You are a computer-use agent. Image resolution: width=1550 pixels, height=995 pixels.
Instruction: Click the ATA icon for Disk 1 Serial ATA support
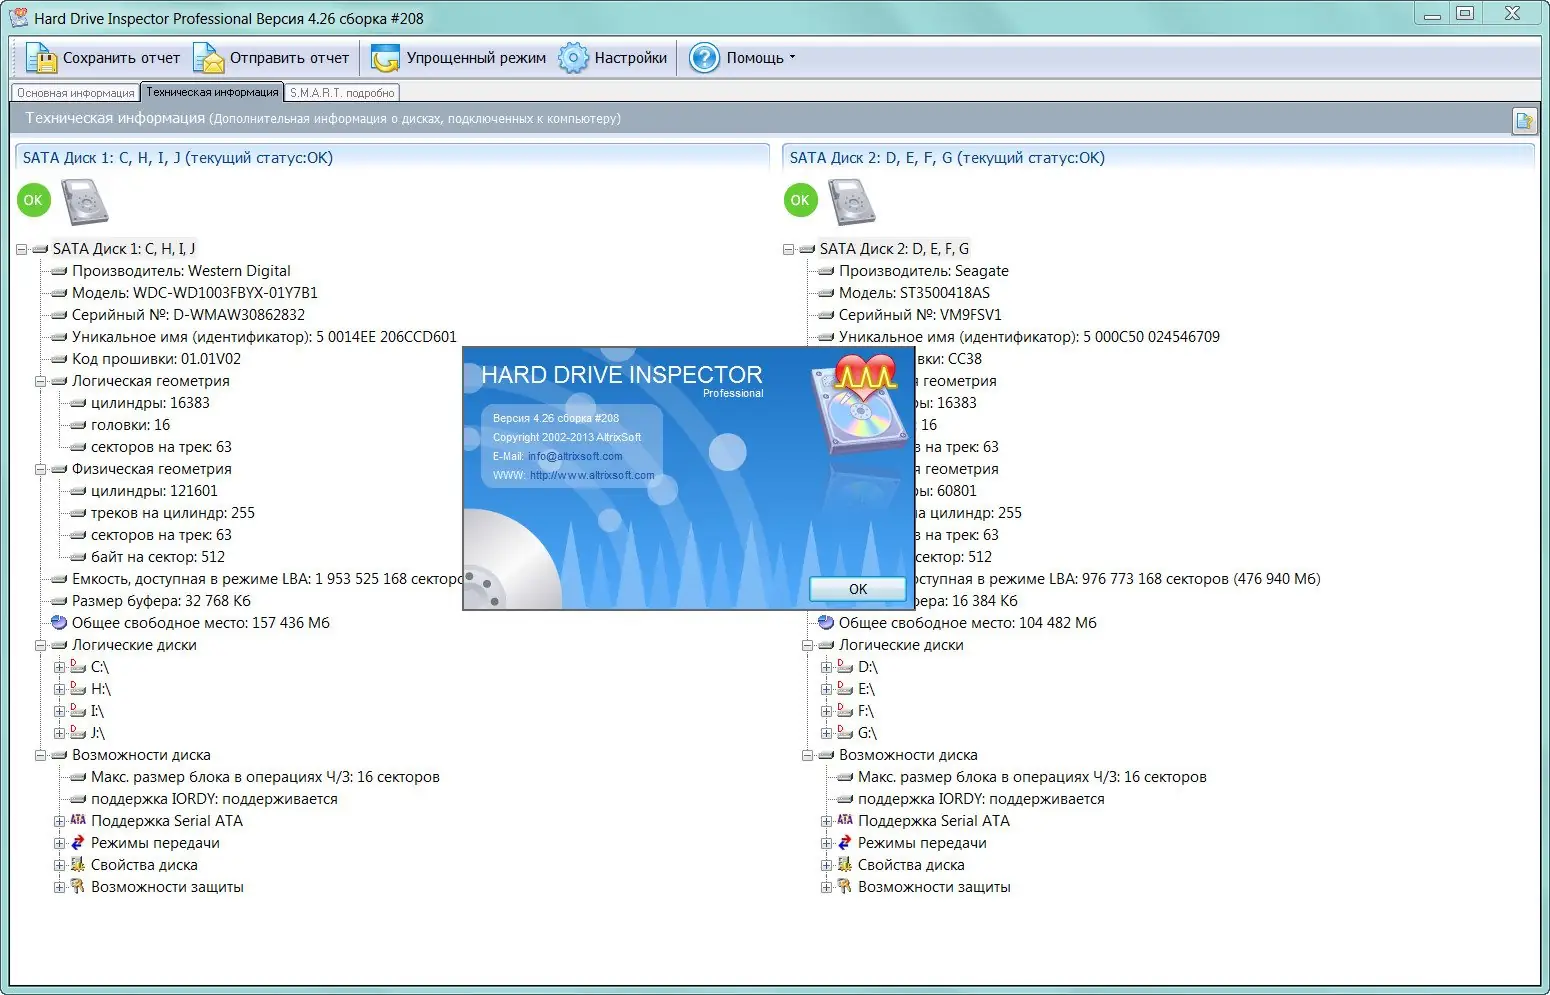tap(78, 820)
